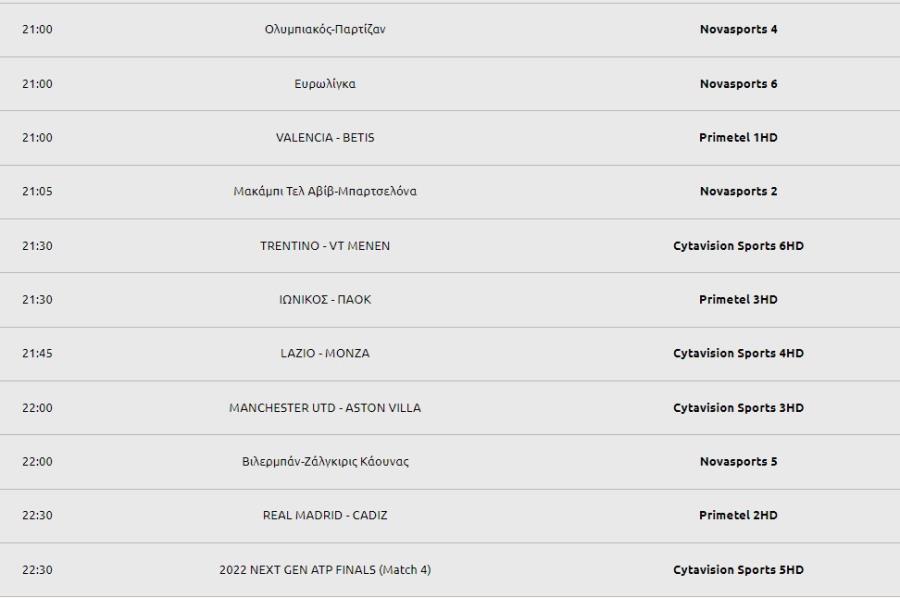Open the Ευρωλίγκα listing at 21:00
Image resolution: width=900 pixels, height=598 pixels.
point(325,84)
